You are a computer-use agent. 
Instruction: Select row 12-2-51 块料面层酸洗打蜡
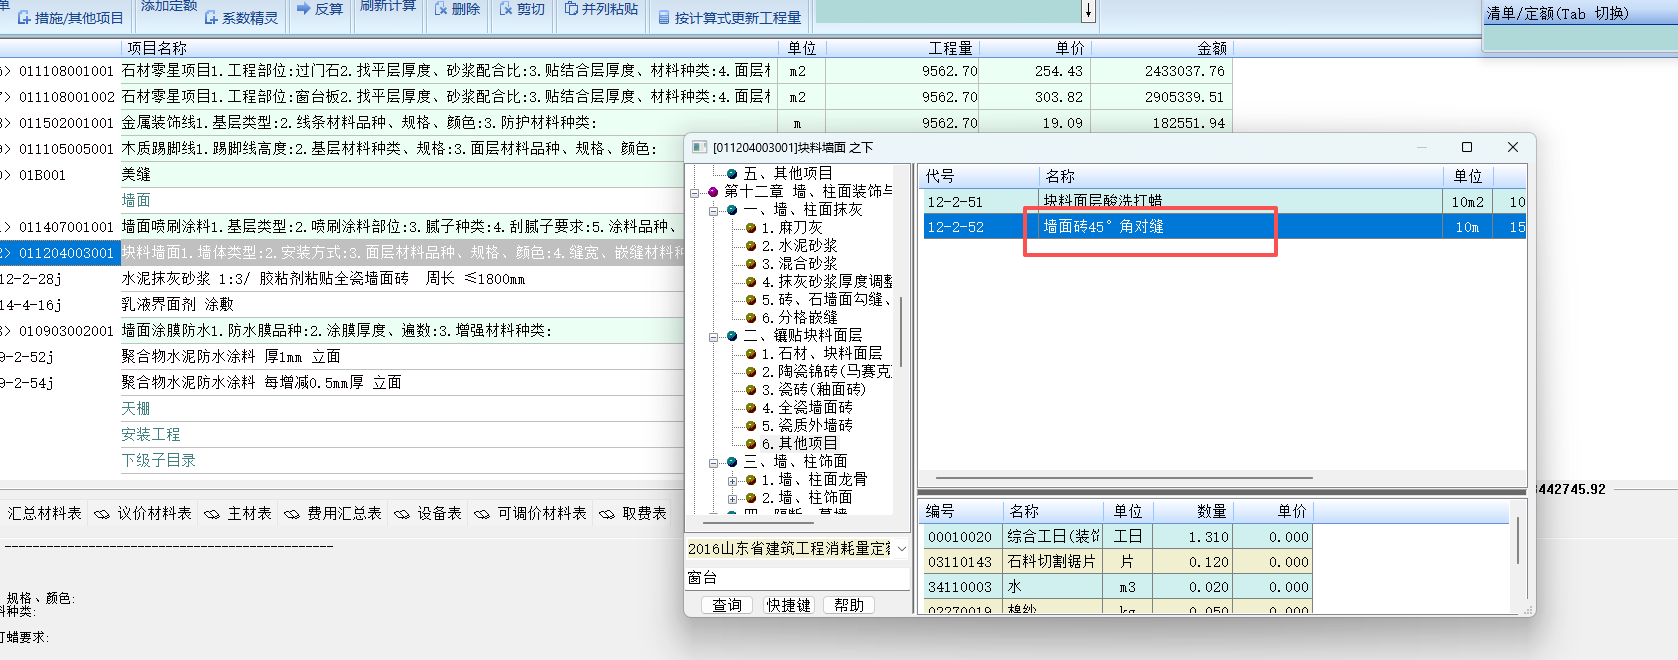click(1222, 201)
